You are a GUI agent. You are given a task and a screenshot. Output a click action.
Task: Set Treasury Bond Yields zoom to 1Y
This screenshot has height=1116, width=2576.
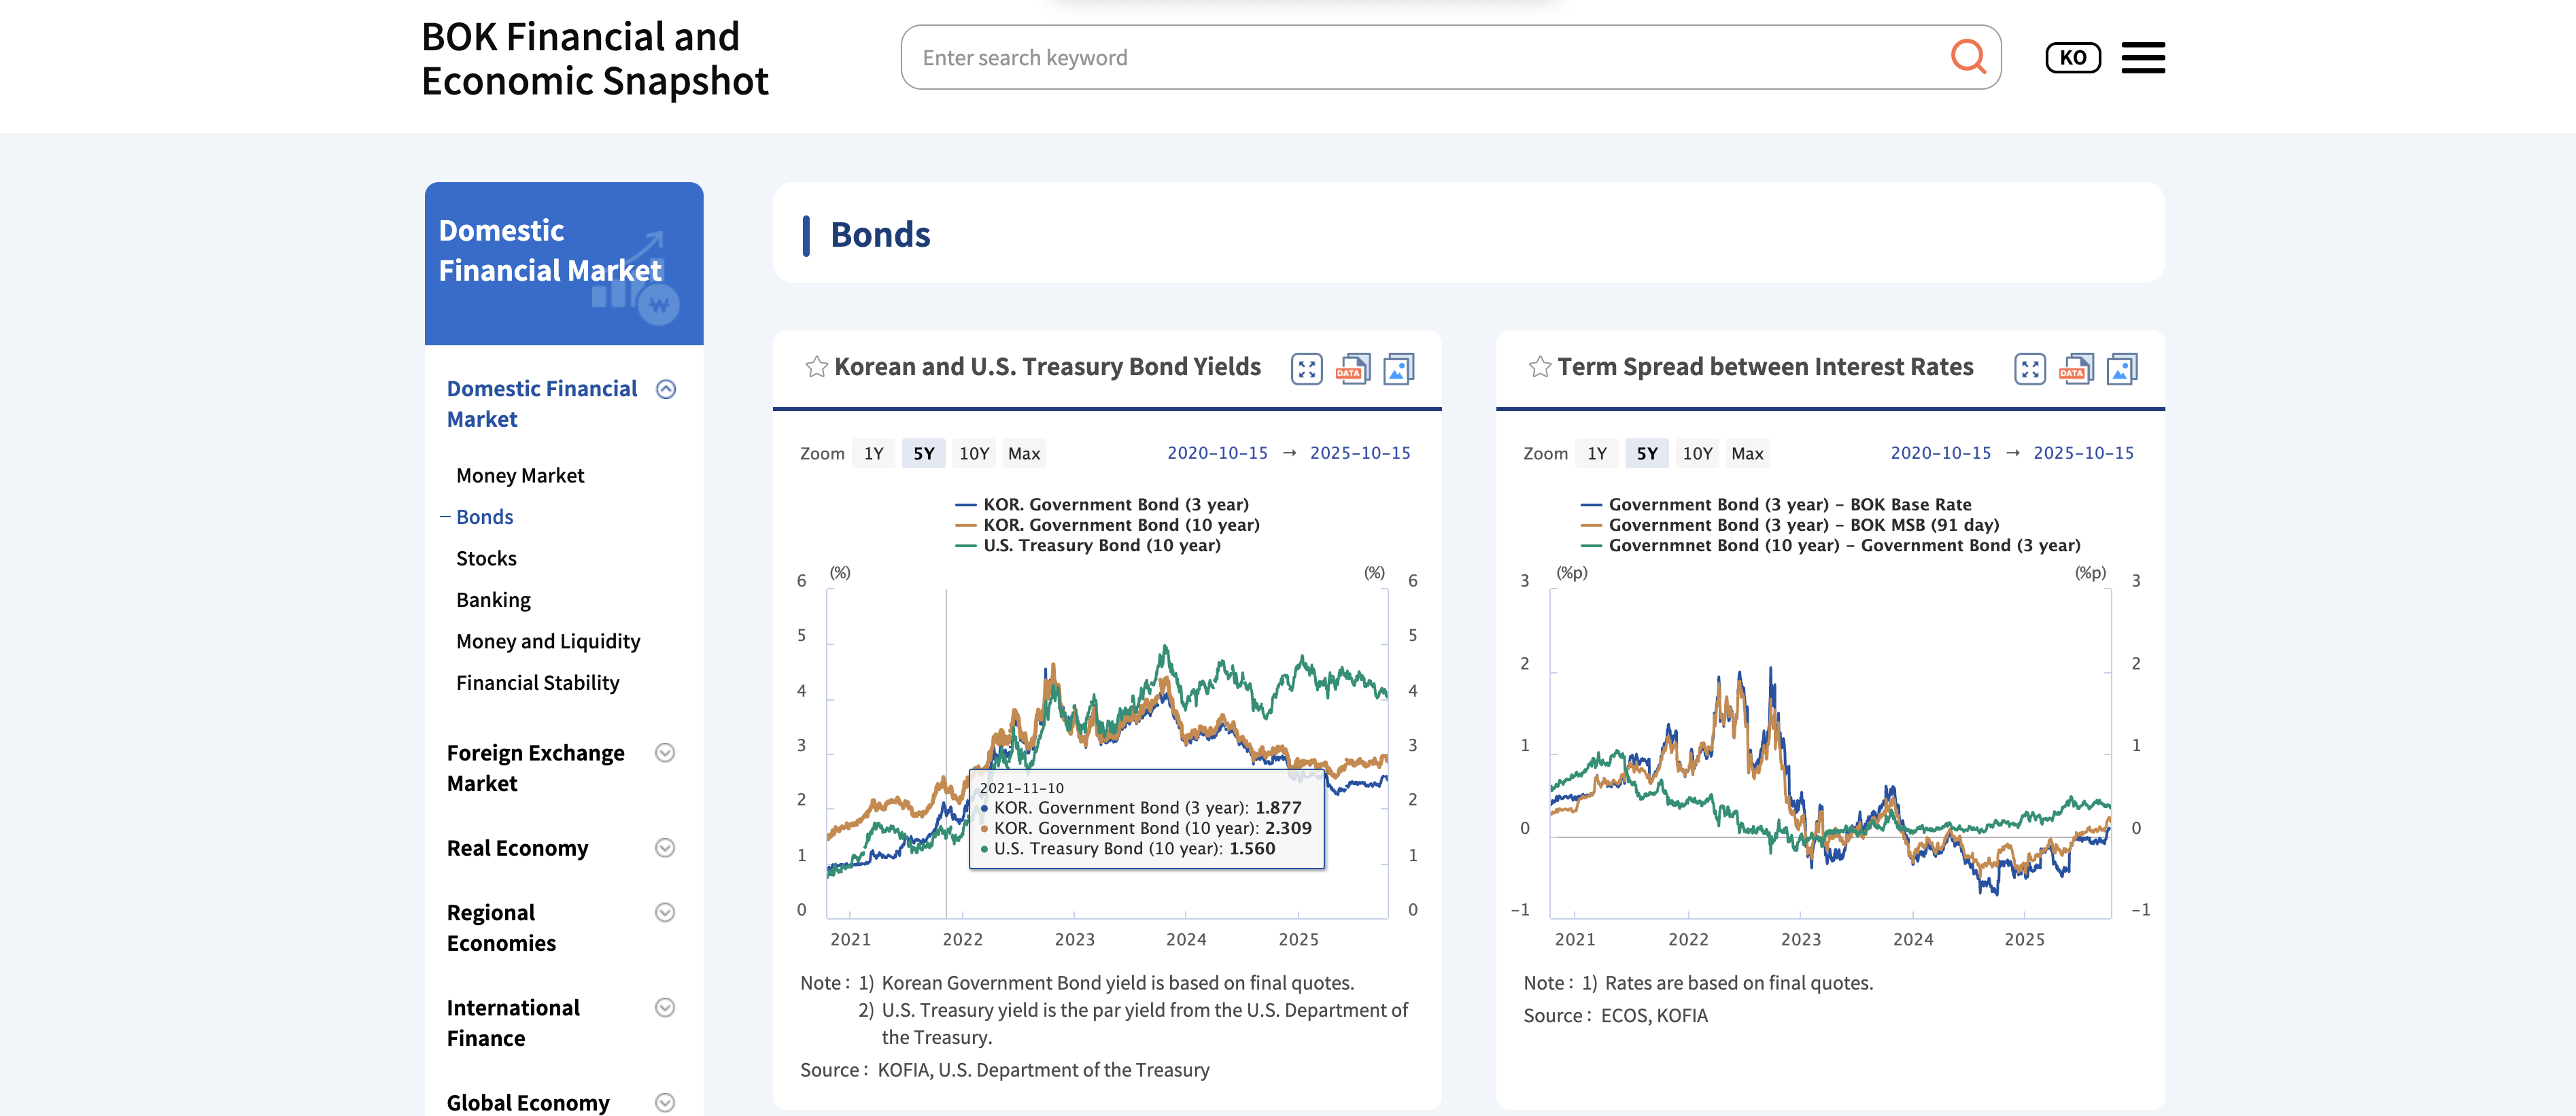pos(873,453)
